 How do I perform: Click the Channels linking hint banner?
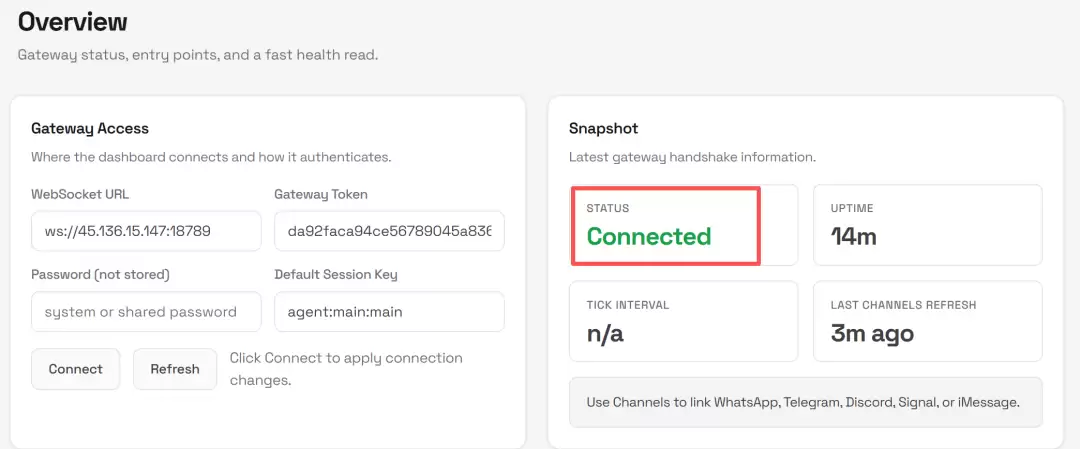click(x=805, y=402)
